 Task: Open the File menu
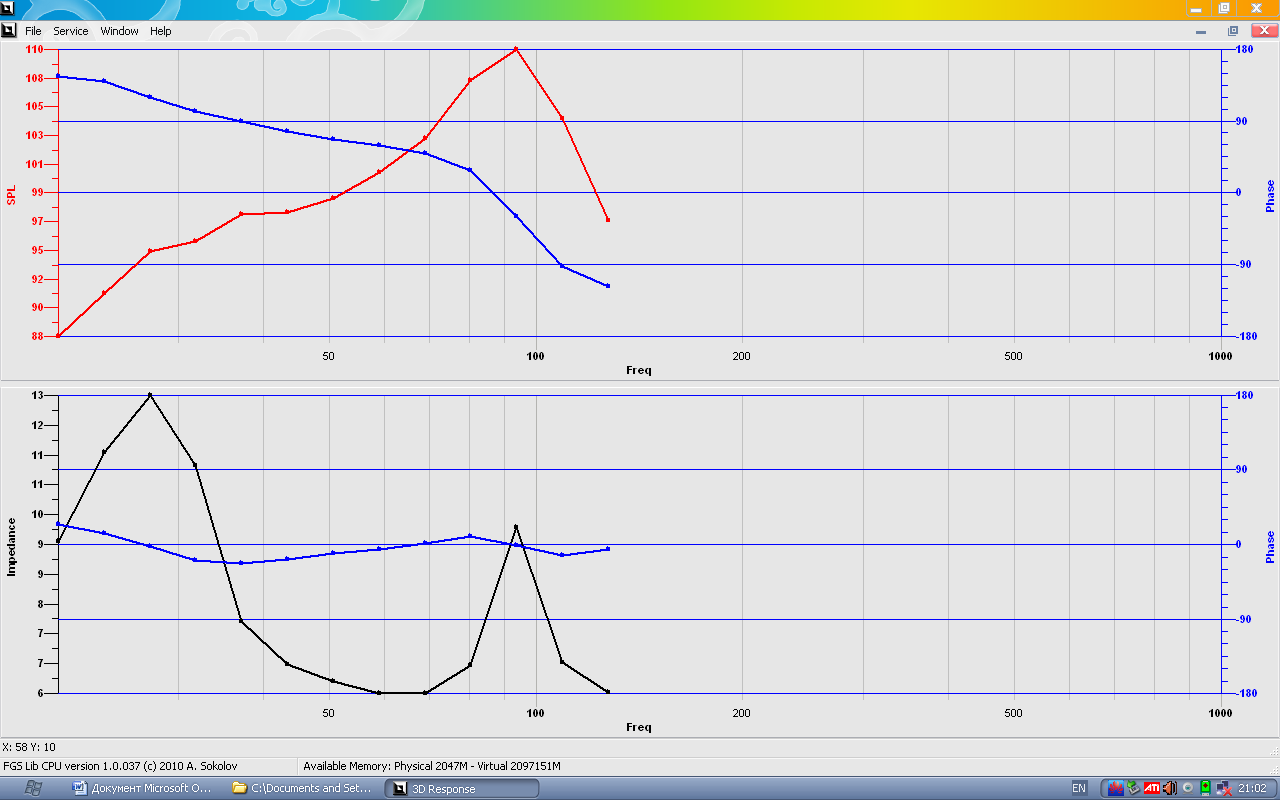point(33,31)
